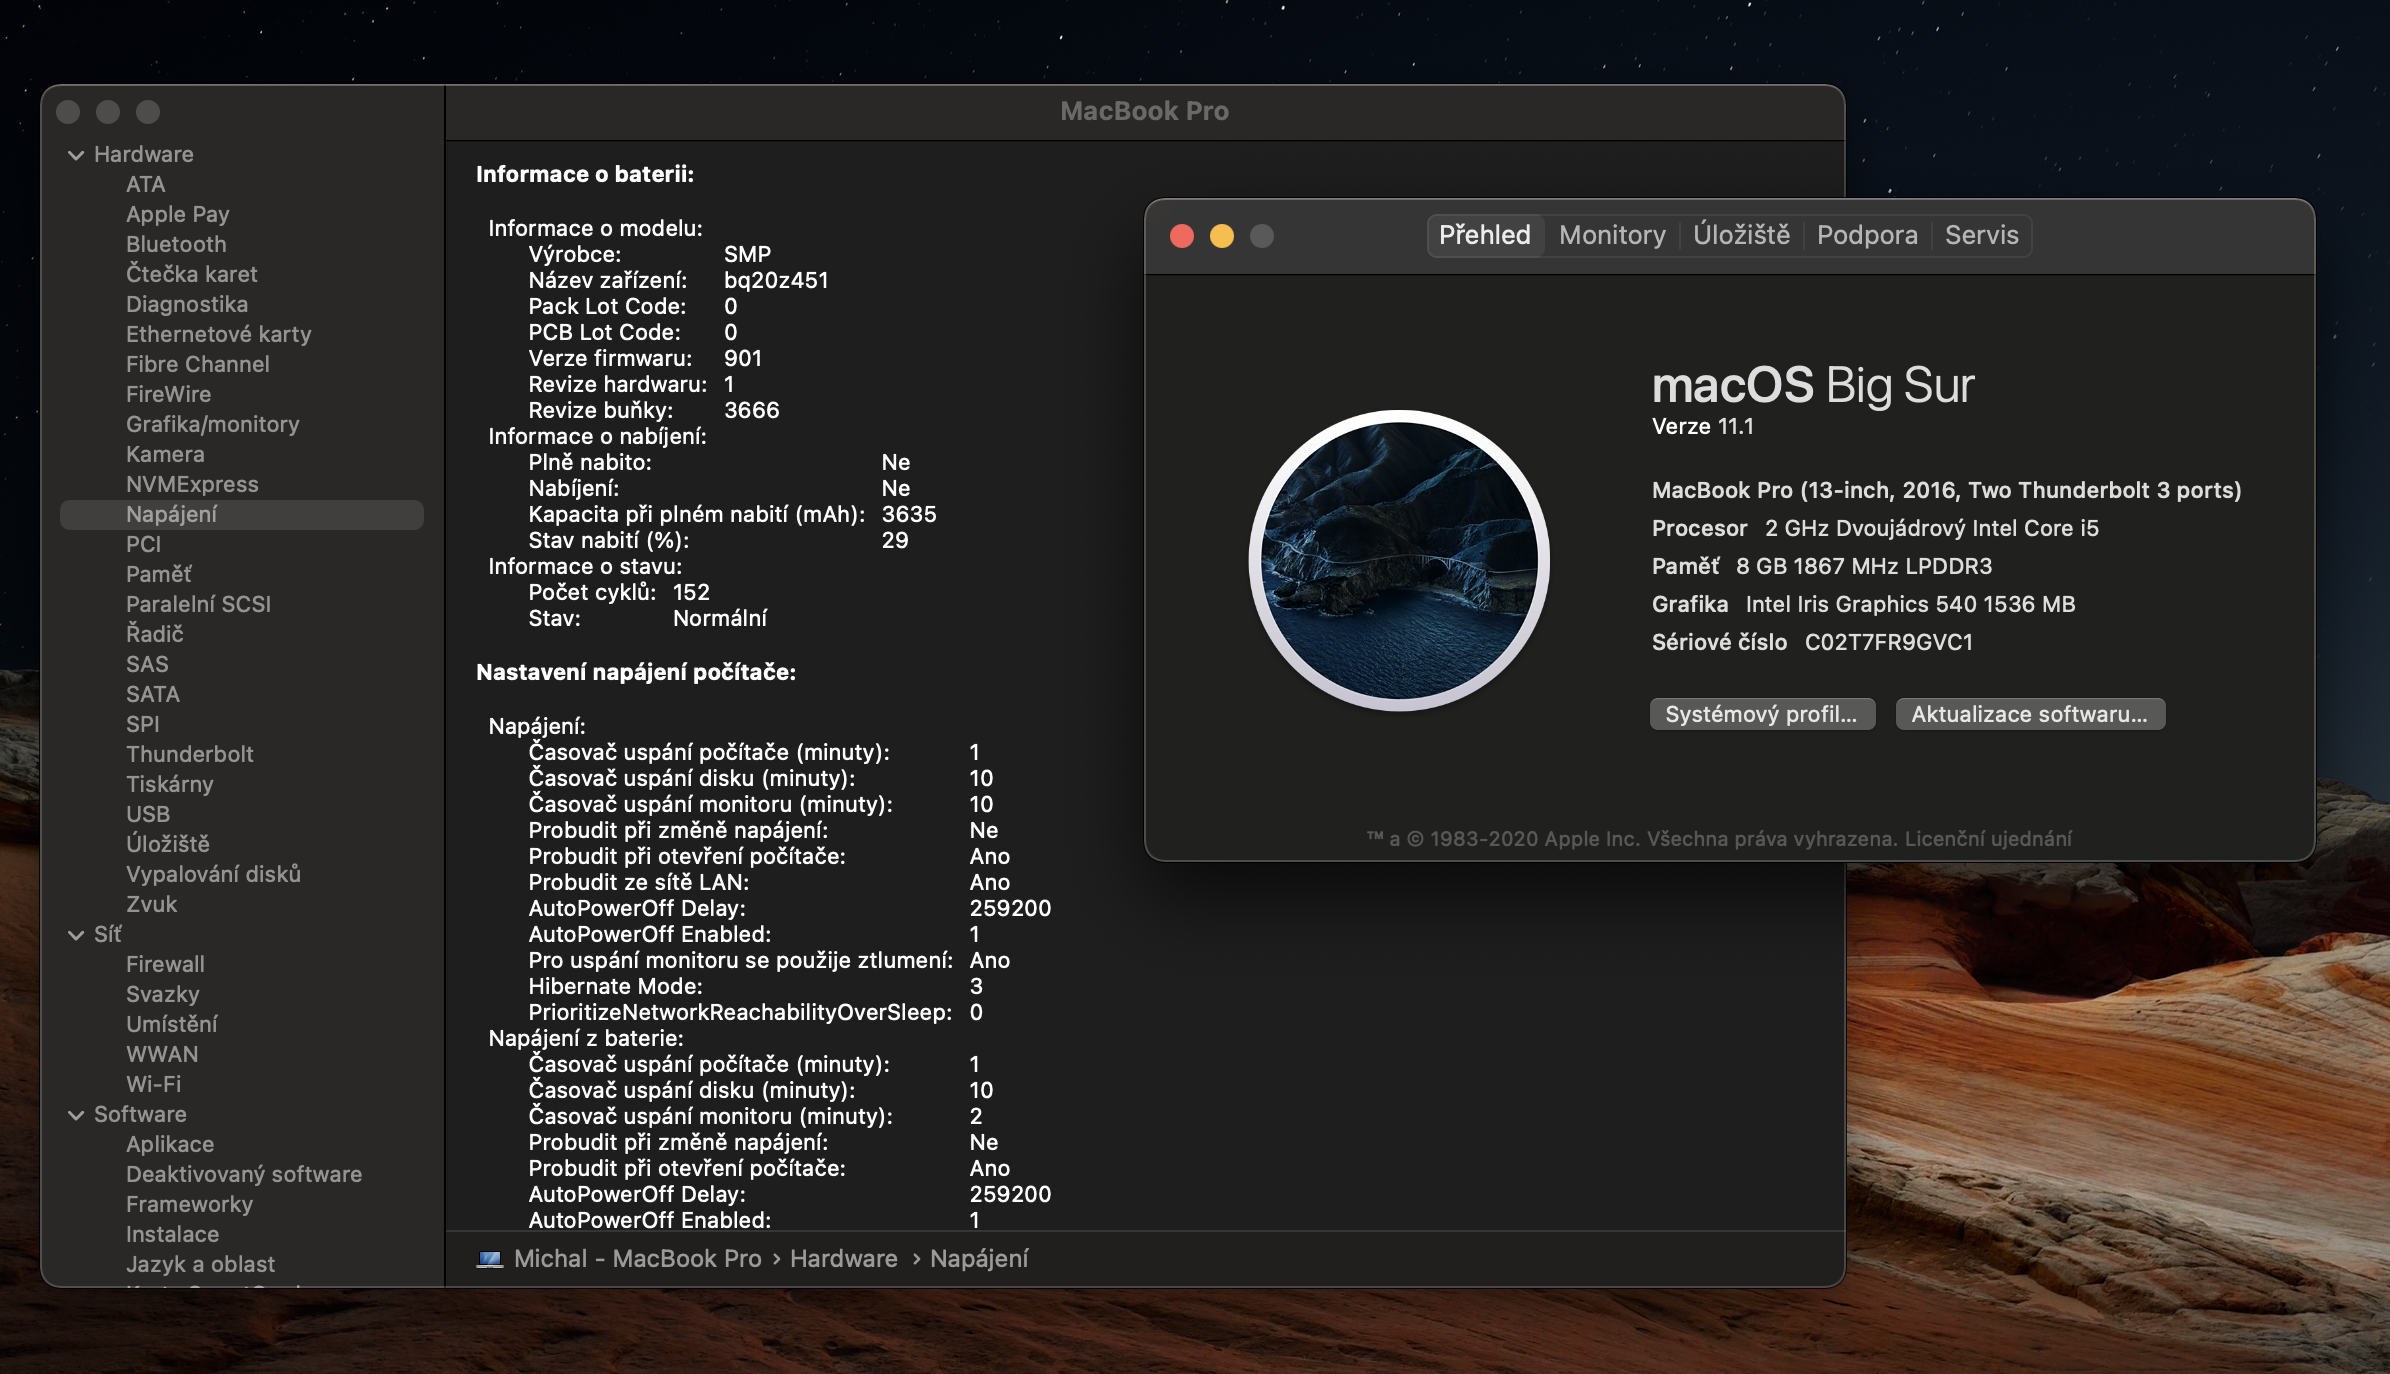Collapse the Hardware section

pos(76,155)
